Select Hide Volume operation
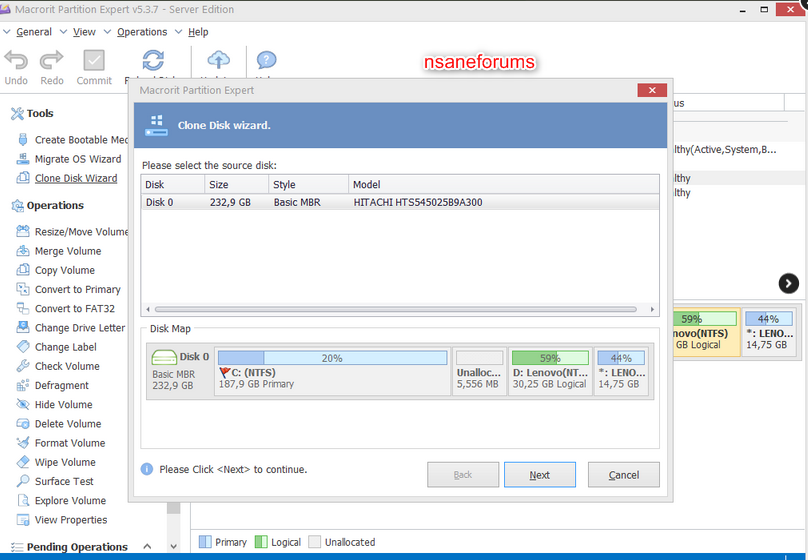Viewport: 808px width, 560px height. tap(55, 404)
